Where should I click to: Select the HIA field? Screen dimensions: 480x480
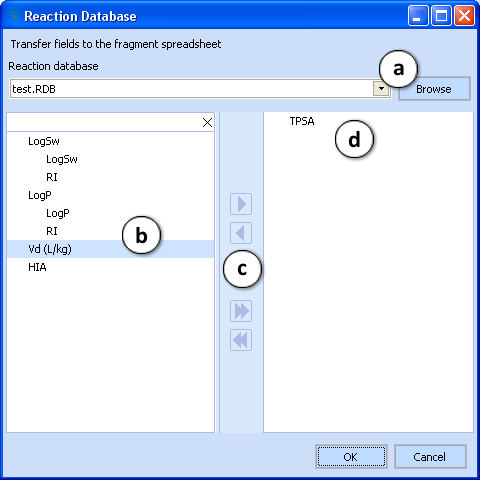37,267
